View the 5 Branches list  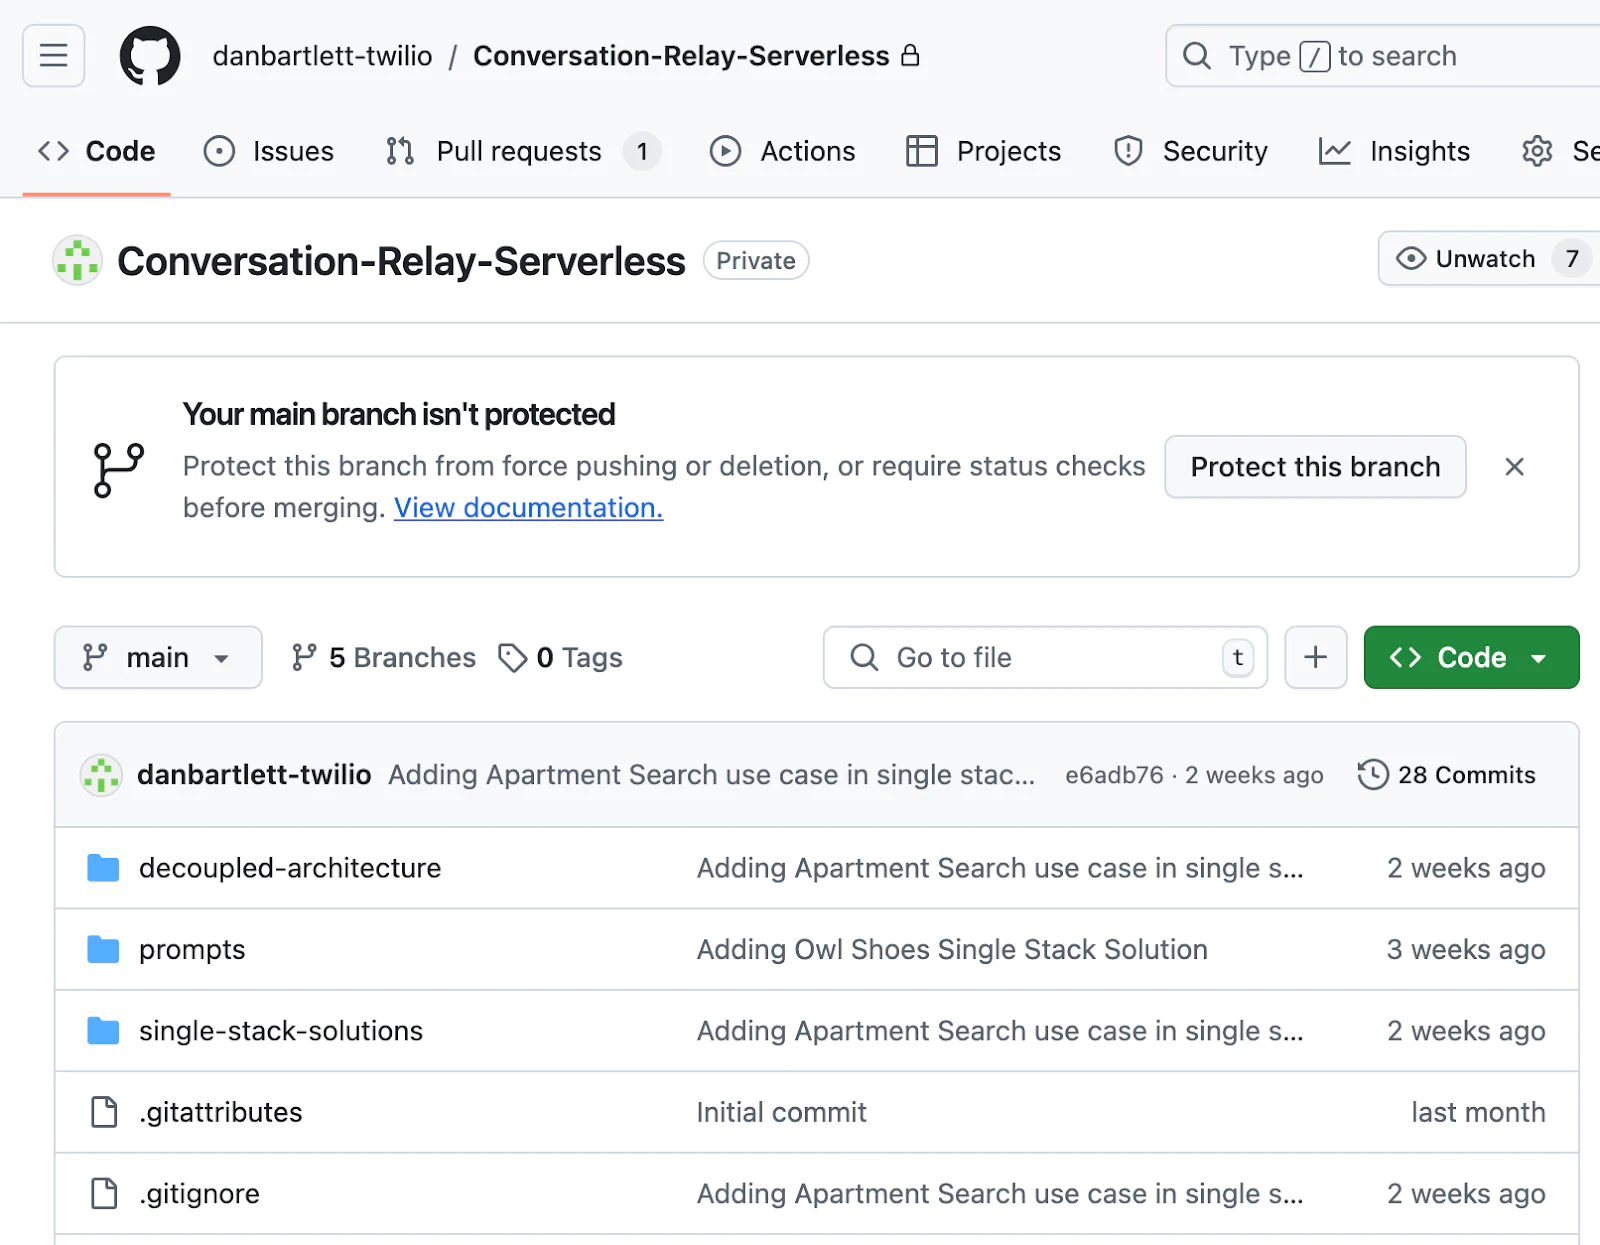coord(384,657)
